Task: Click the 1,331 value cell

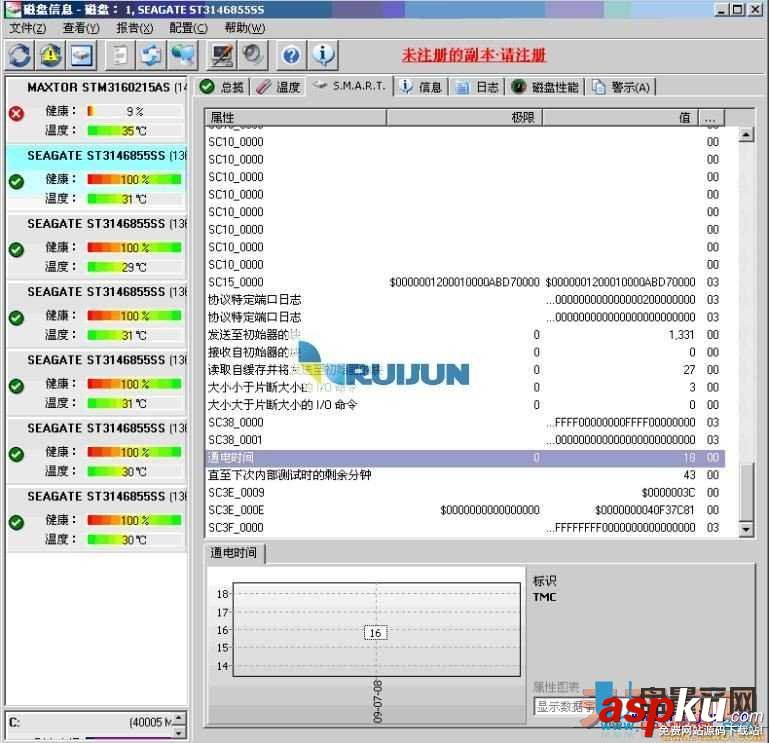Action: tap(681, 335)
